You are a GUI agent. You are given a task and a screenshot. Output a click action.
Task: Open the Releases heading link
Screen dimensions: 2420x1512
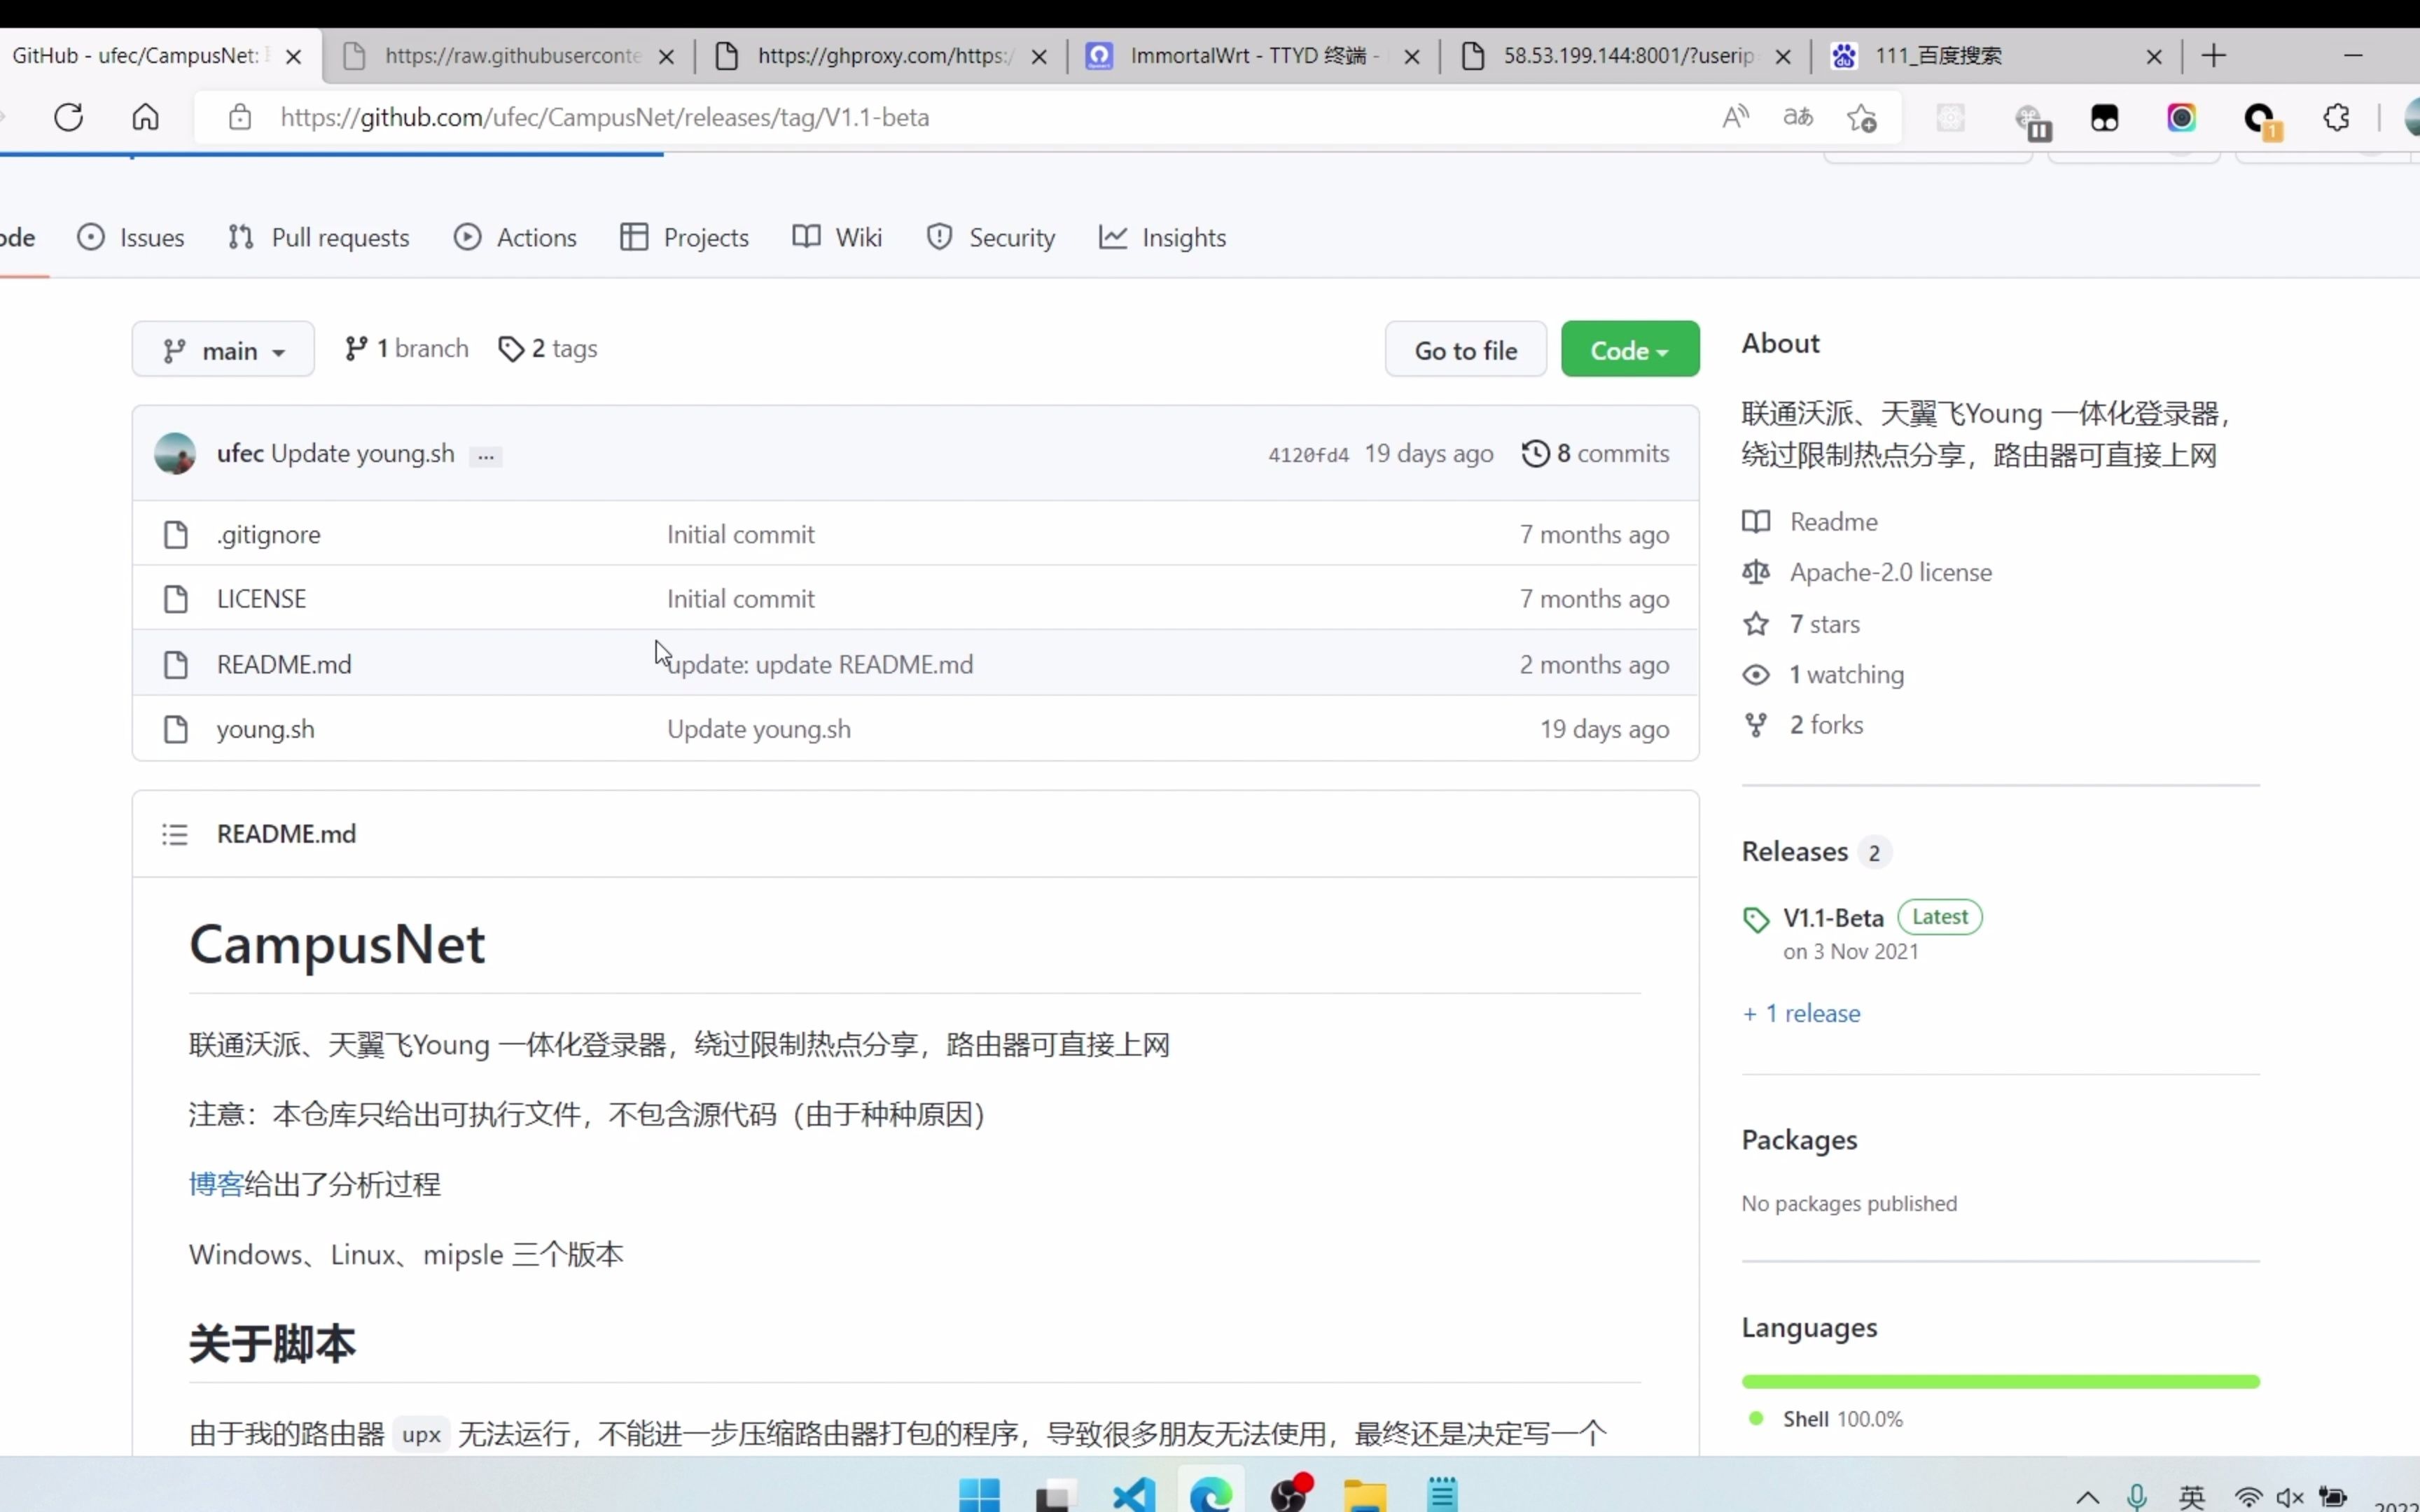coord(1795,851)
